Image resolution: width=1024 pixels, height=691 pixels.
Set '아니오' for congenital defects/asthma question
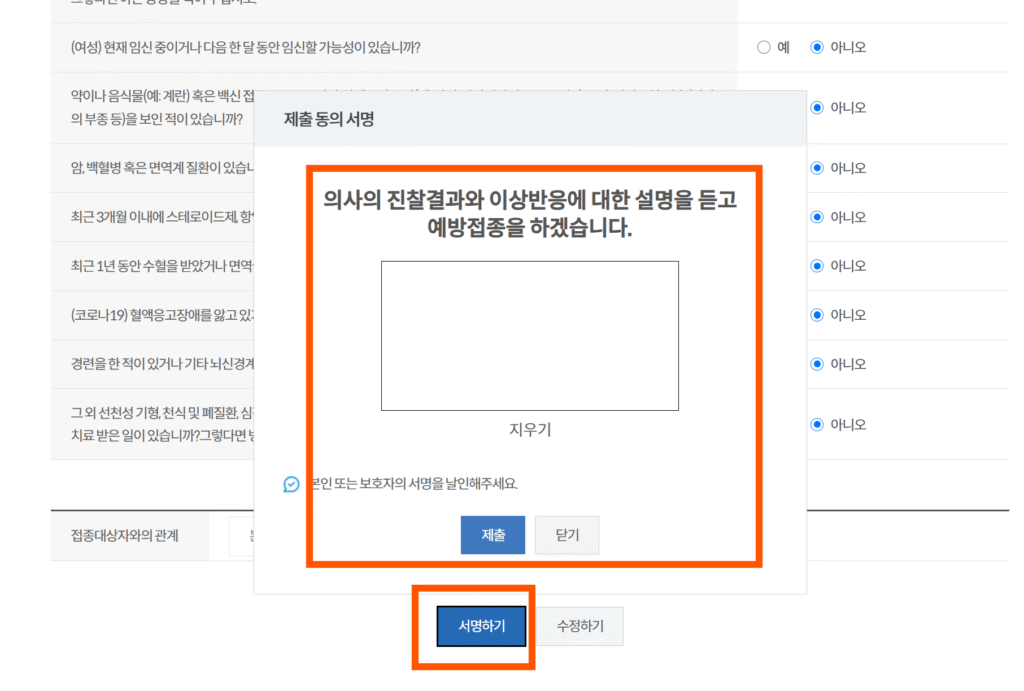click(817, 424)
